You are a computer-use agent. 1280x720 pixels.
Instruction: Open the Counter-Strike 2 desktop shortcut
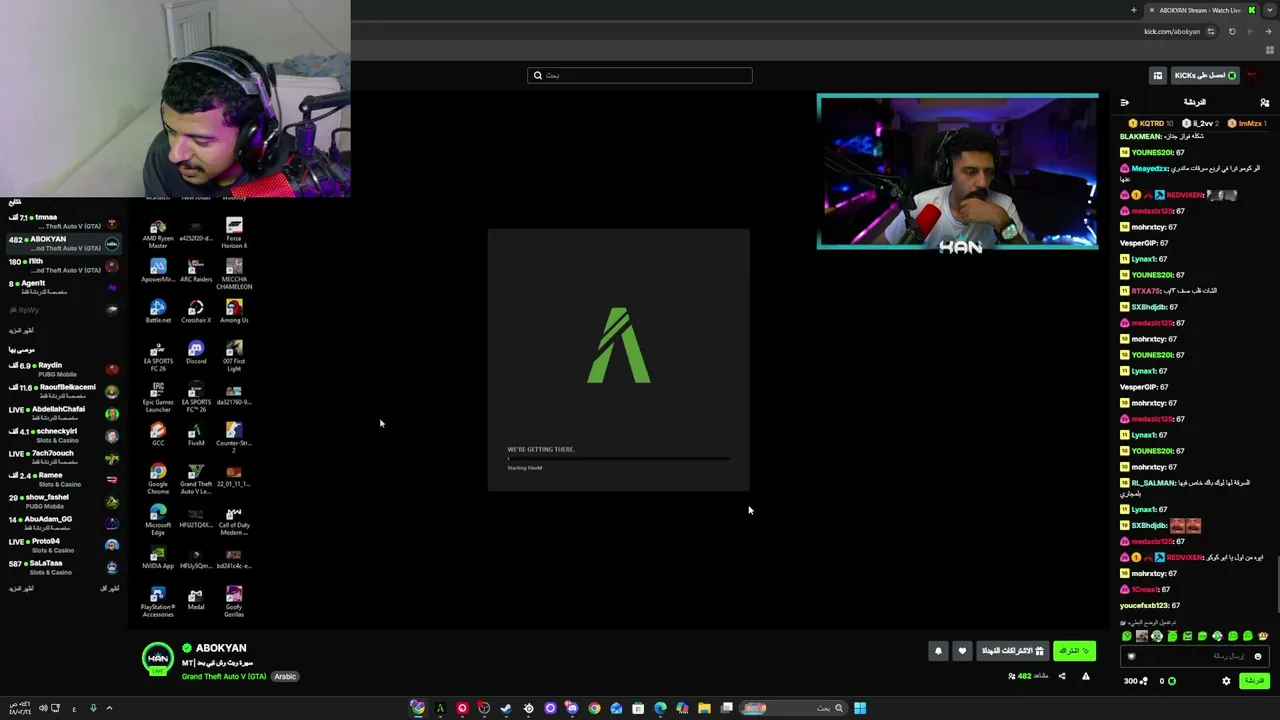pyautogui.click(x=234, y=438)
